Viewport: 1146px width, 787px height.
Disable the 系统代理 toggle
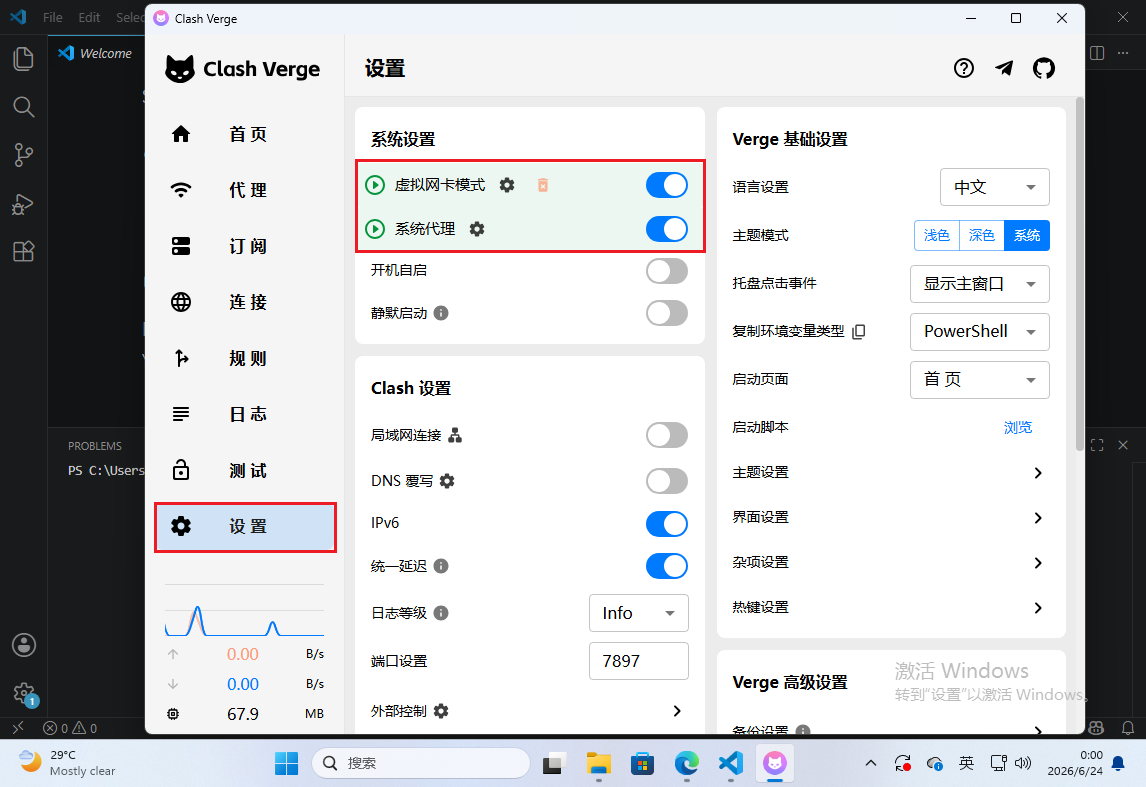pos(667,229)
